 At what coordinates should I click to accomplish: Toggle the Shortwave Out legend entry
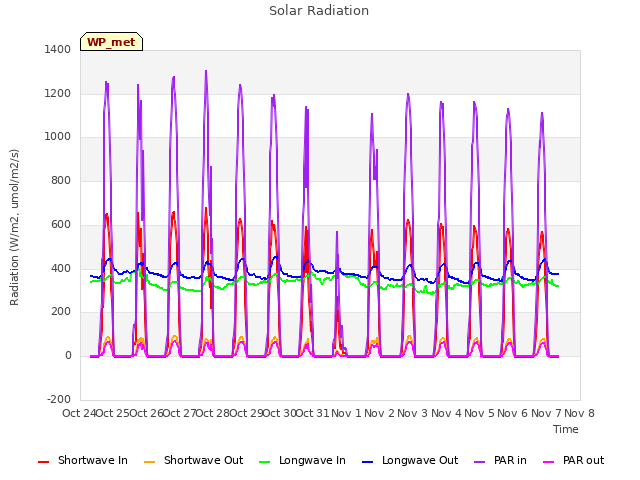click(193, 460)
